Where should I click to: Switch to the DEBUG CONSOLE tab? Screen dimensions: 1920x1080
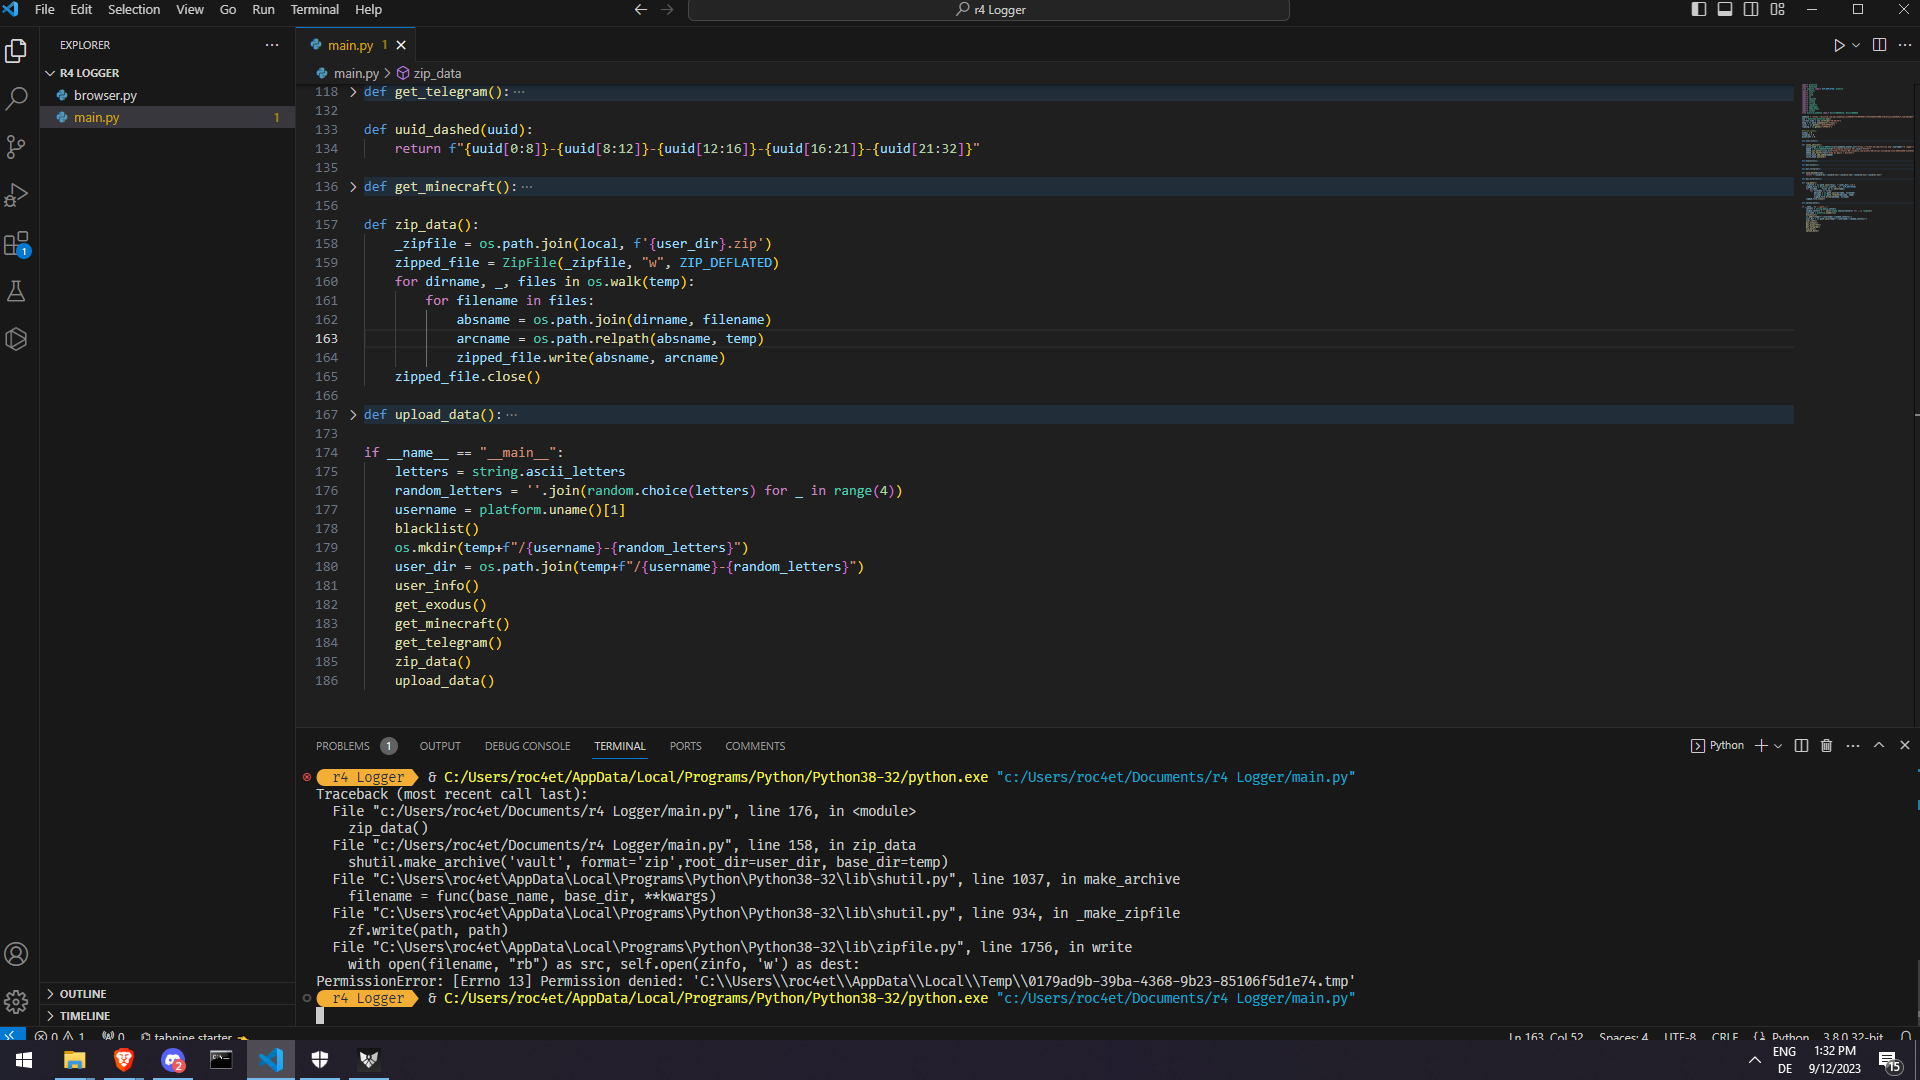pos(527,746)
